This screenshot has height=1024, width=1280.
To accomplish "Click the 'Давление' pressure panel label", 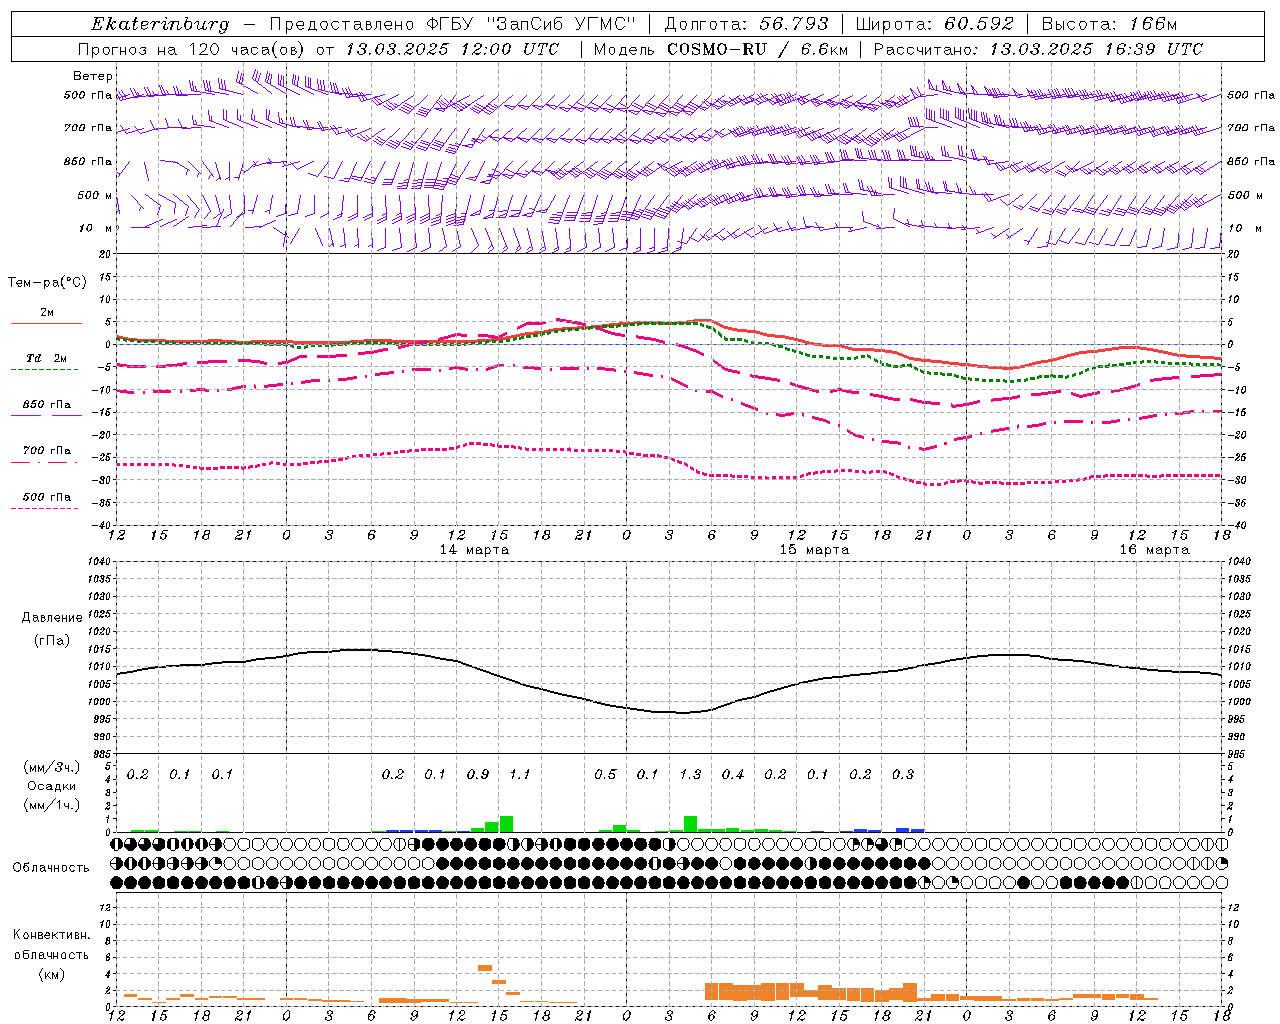I will [x=52, y=618].
